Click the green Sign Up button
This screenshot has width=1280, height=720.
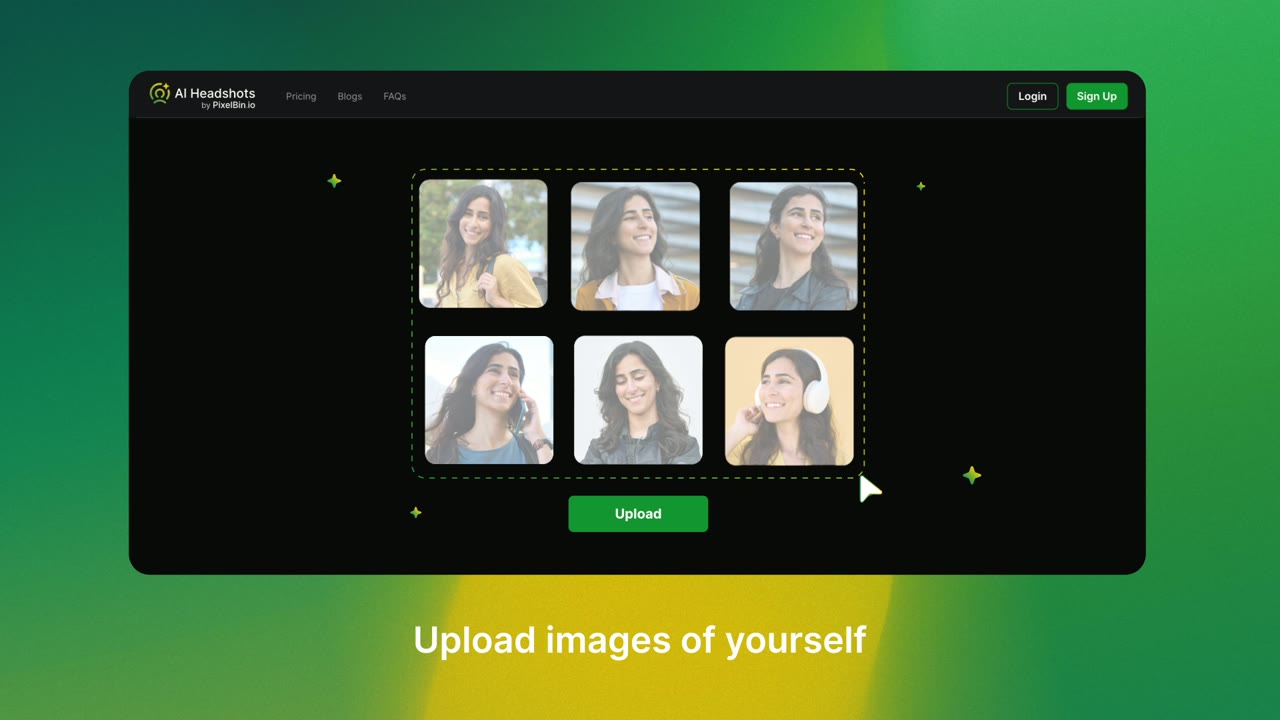1097,96
